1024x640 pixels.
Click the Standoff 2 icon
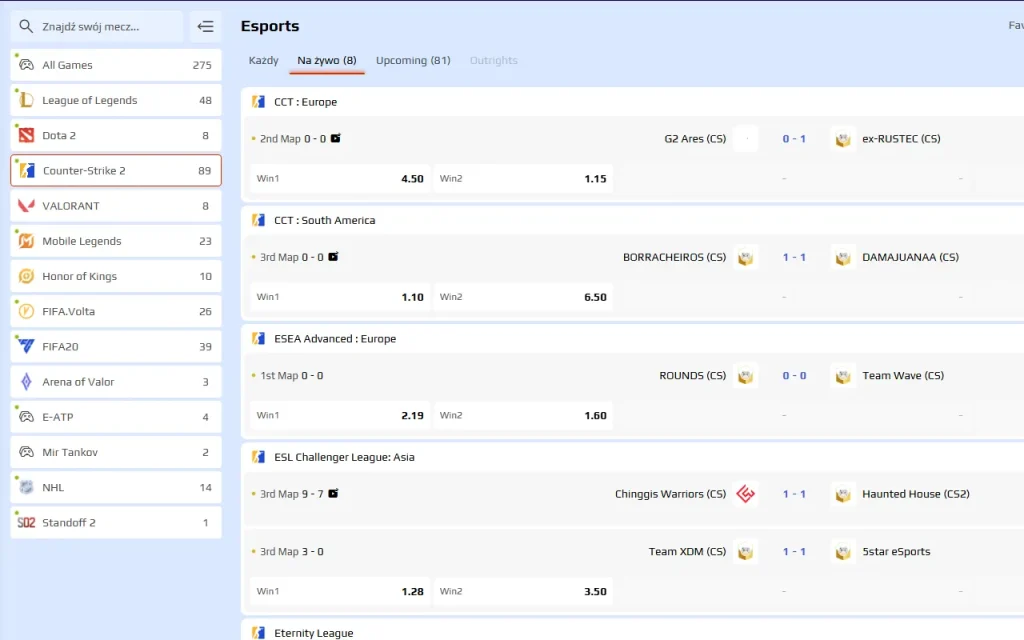26,522
